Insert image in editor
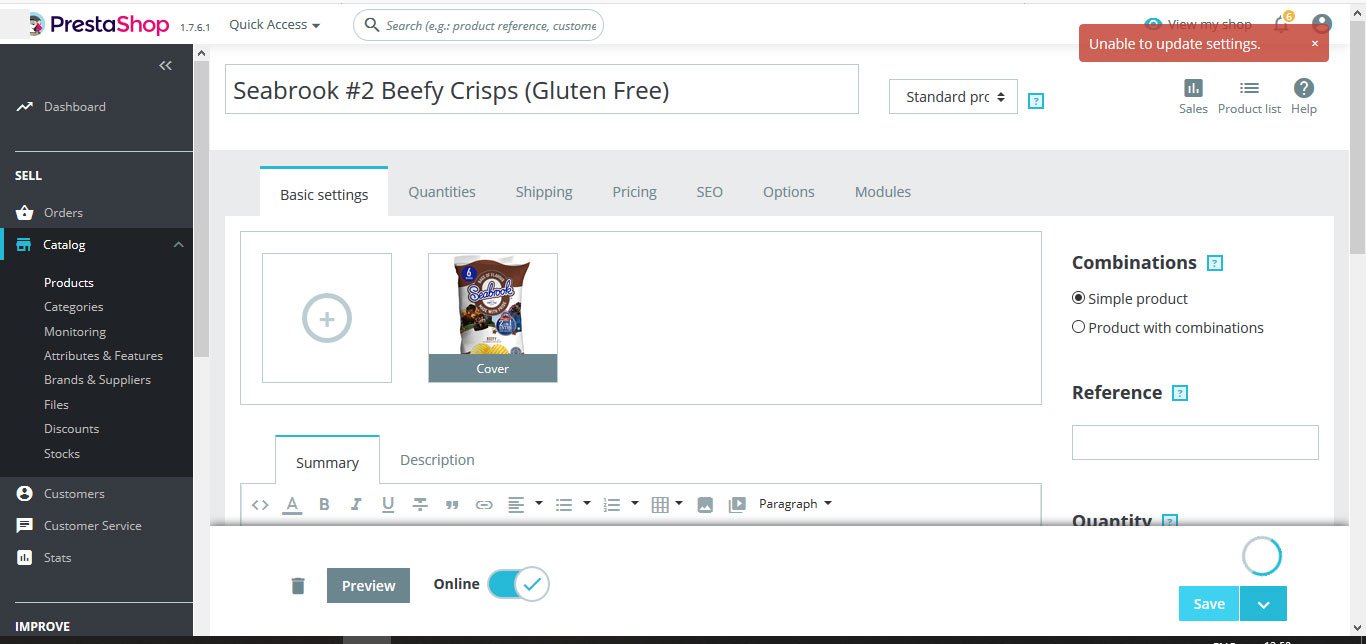This screenshot has width=1366, height=644. (x=705, y=505)
